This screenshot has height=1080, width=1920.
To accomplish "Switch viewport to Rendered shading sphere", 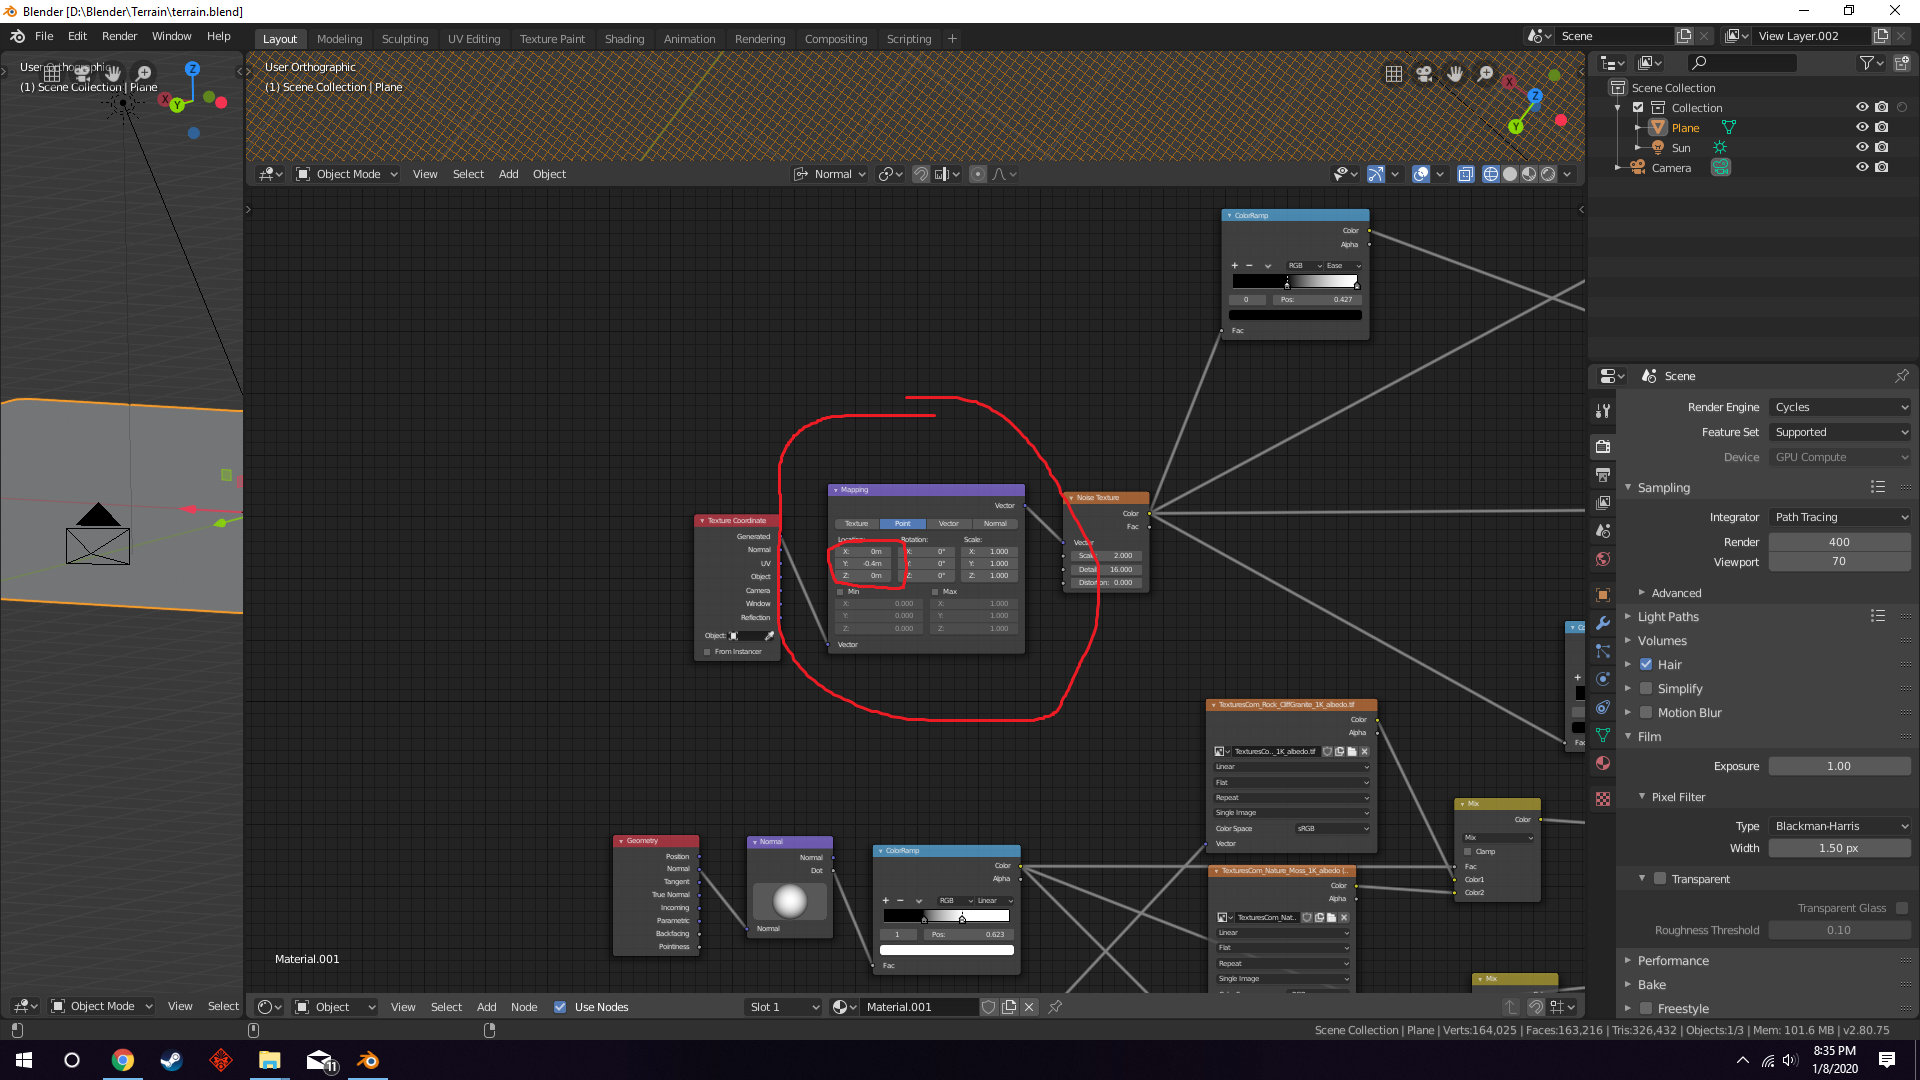I will tap(1548, 174).
